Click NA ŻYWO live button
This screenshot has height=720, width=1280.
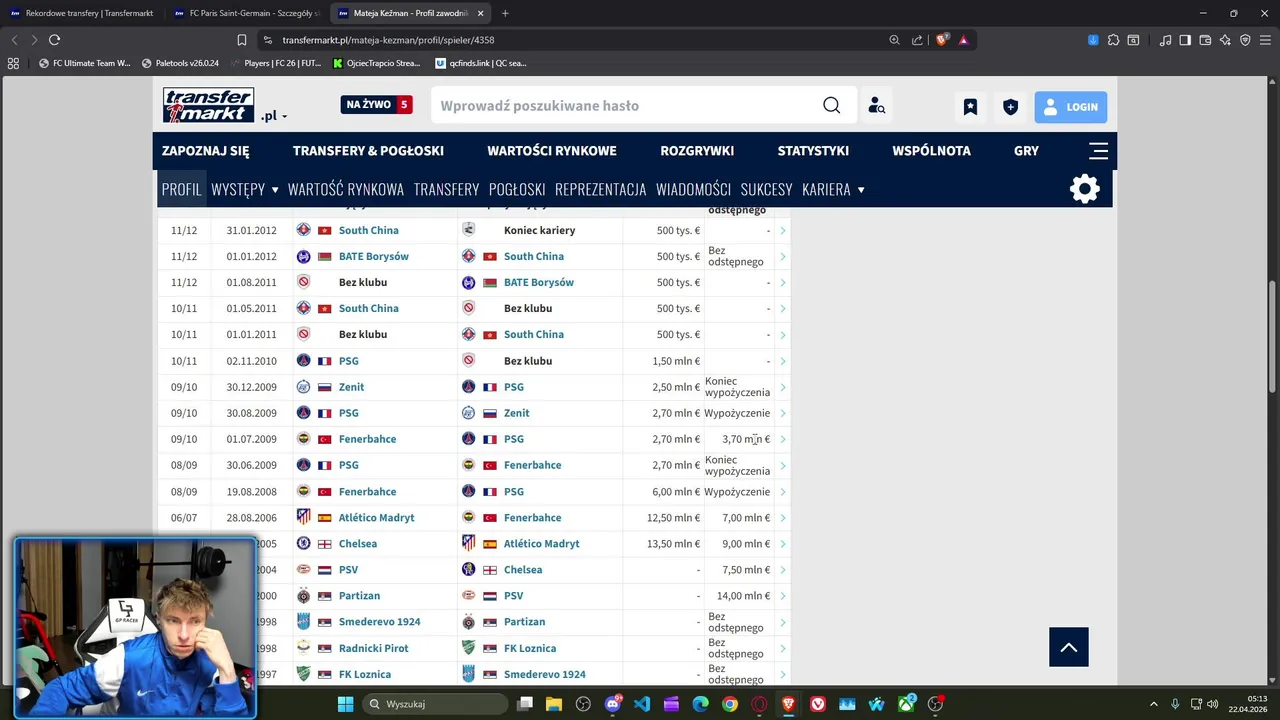pyautogui.click(x=376, y=105)
